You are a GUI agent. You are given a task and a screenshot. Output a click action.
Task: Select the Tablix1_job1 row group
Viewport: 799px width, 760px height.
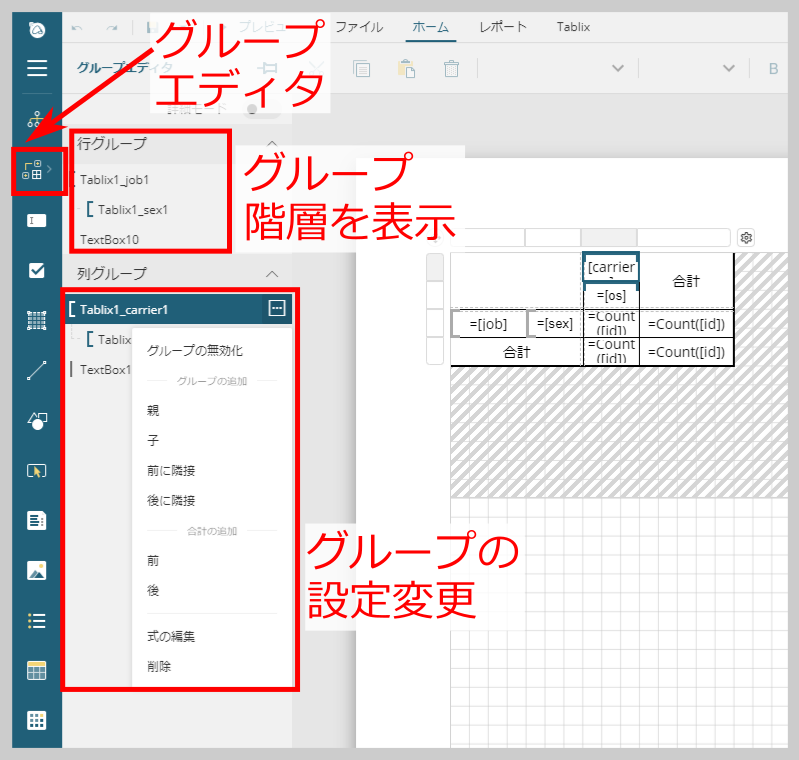click(115, 180)
